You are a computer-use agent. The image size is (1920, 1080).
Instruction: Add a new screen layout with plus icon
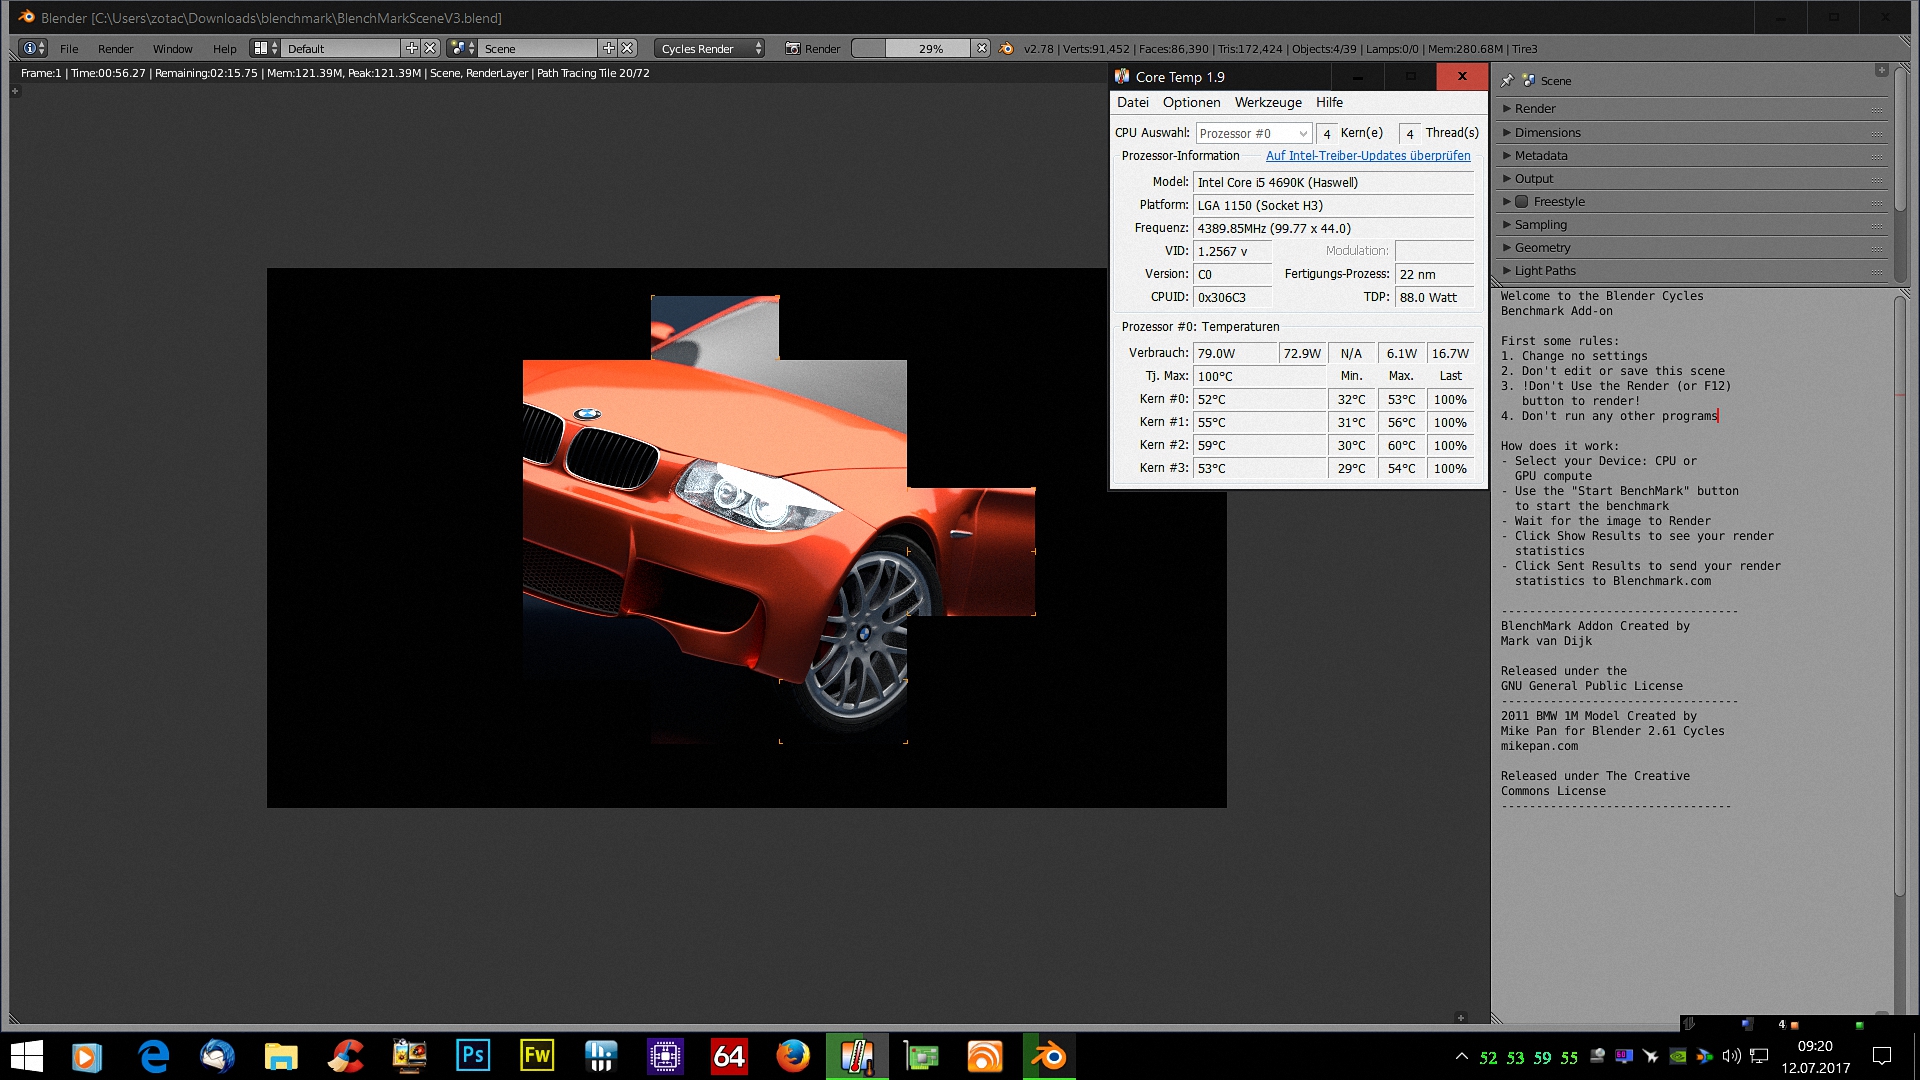(x=411, y=48)
